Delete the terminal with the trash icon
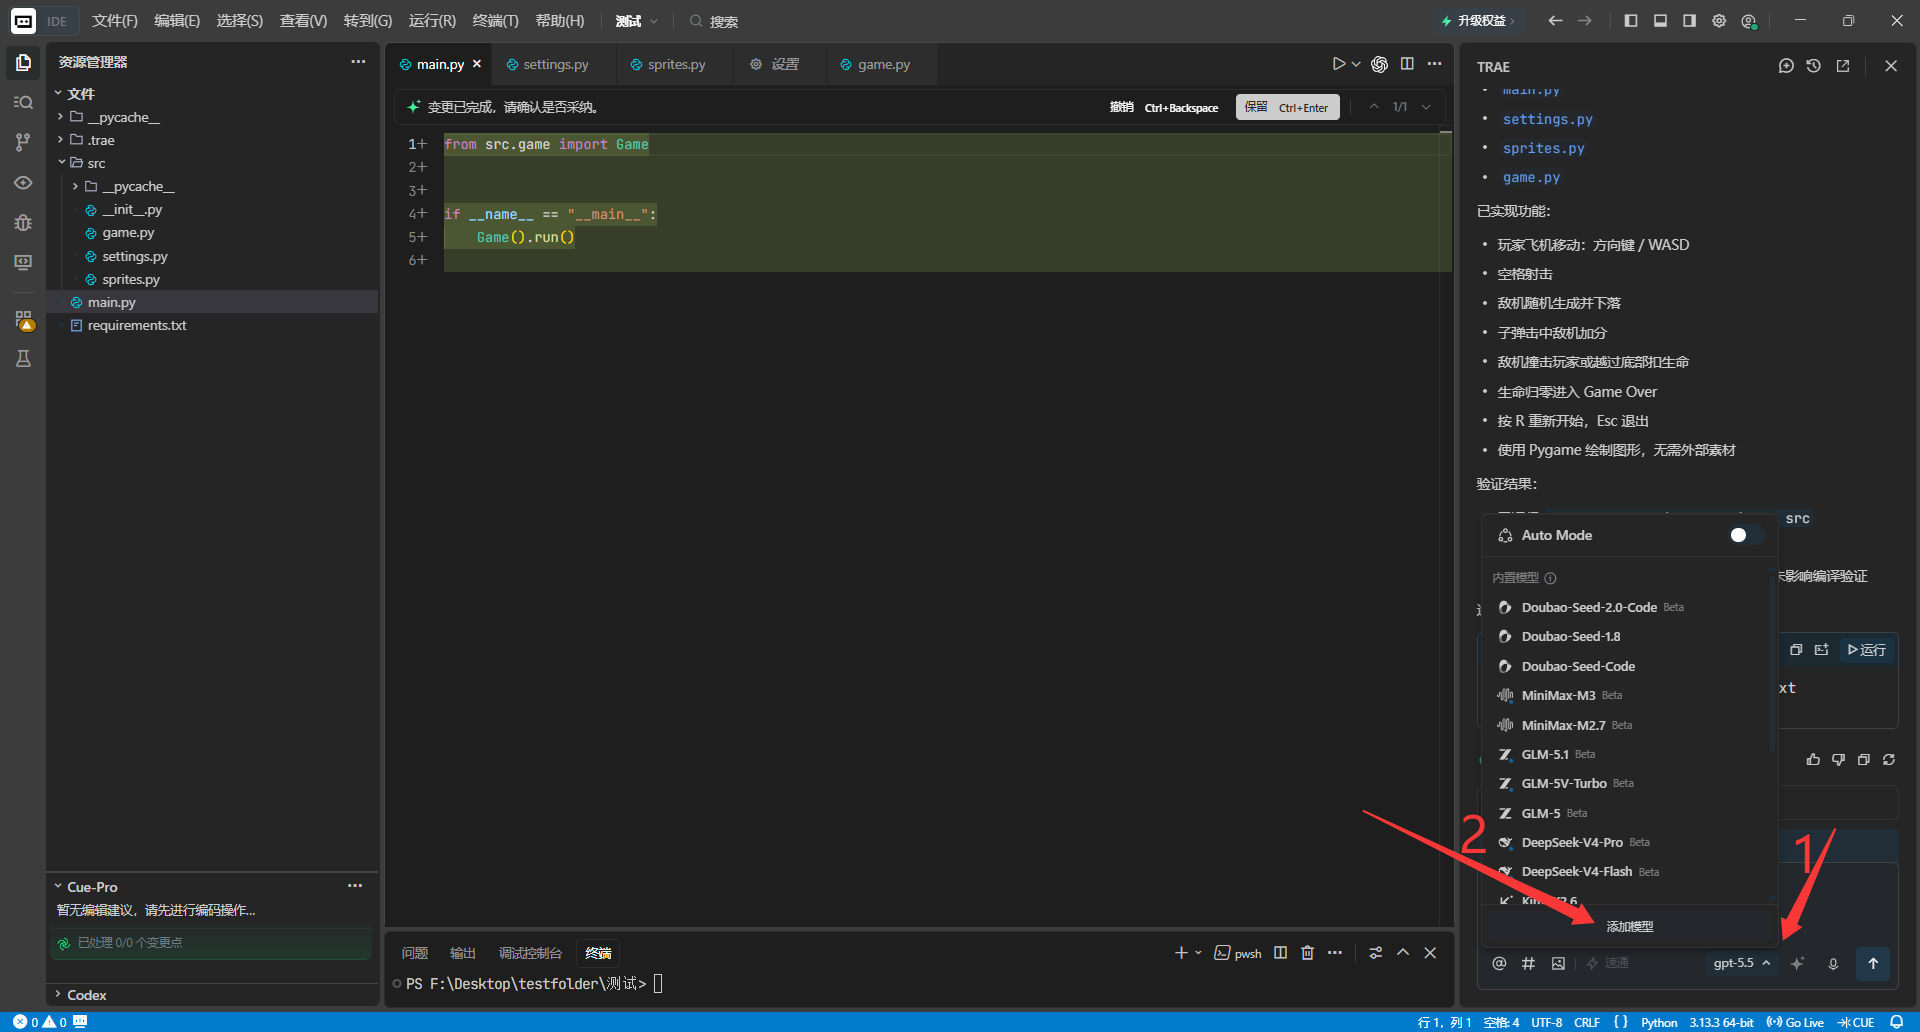The height and width of the screenshot is (1032, 1920). (1307, 953)
